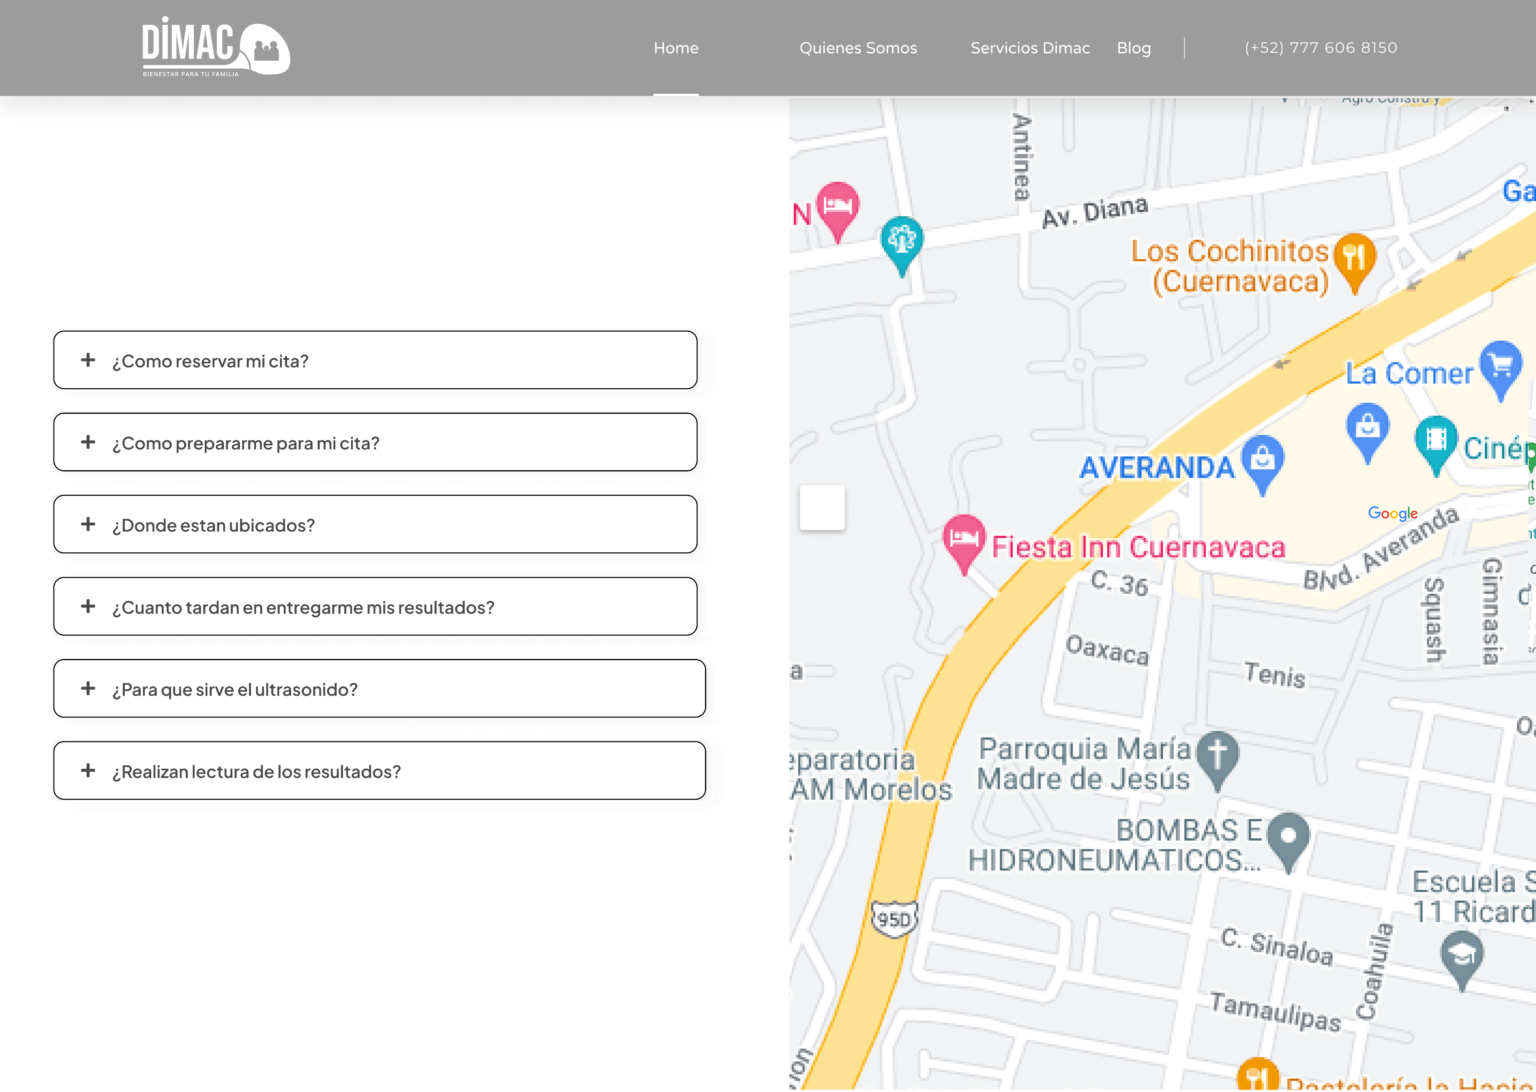Select the AVERANDA shopping bag pin
The image size is (1536, 1092).
1263,462
